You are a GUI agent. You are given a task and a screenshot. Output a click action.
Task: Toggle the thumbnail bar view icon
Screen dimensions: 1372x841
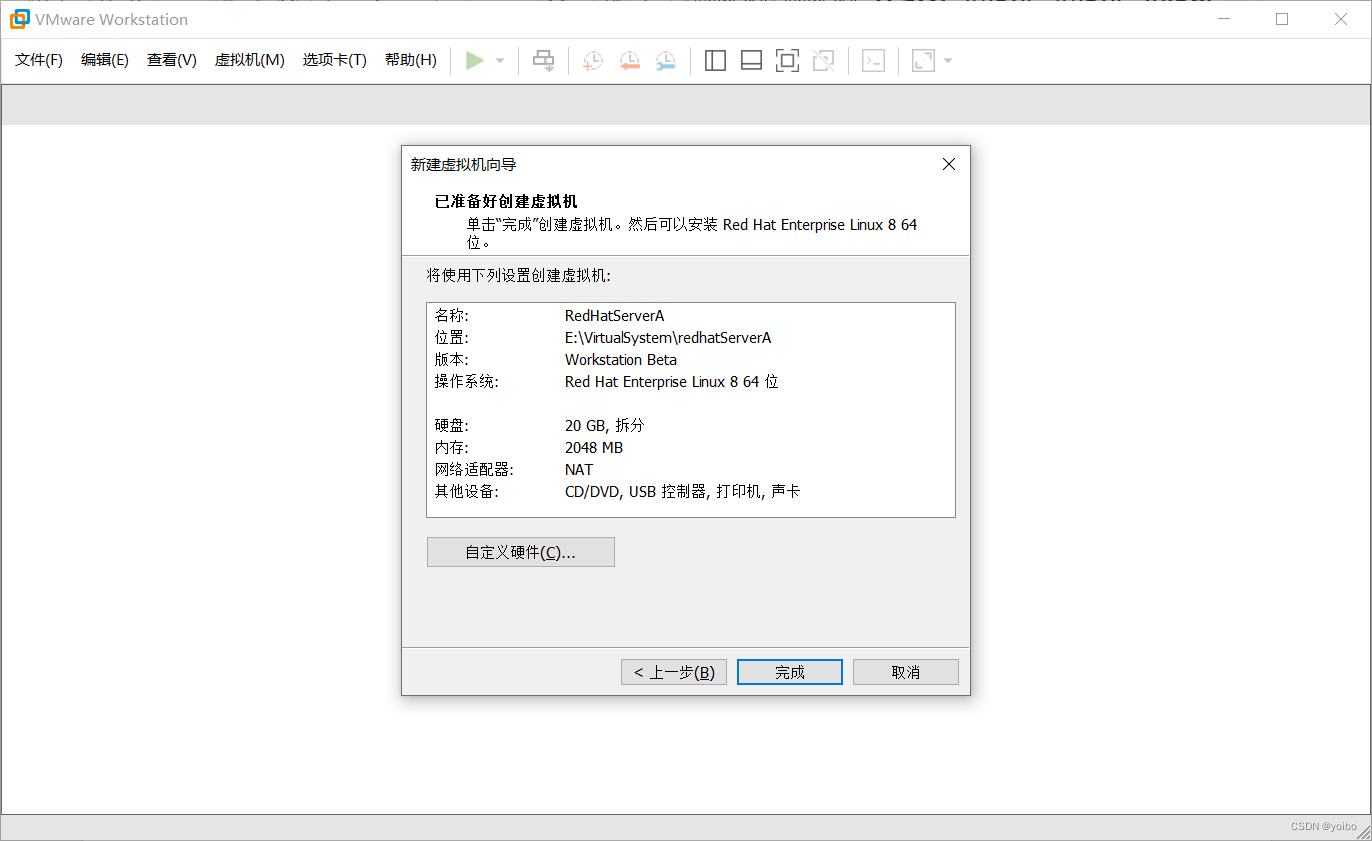(751, 61)
